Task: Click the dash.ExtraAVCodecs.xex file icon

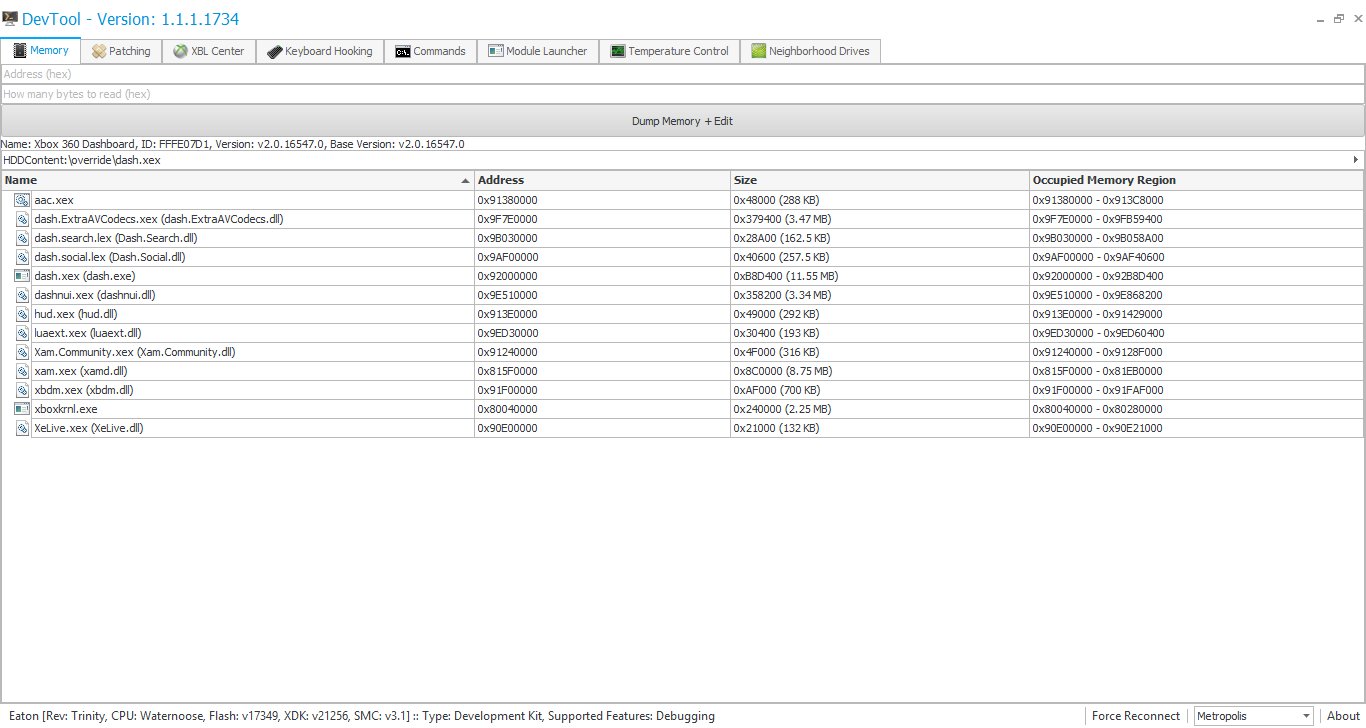Action: (22, 219)
